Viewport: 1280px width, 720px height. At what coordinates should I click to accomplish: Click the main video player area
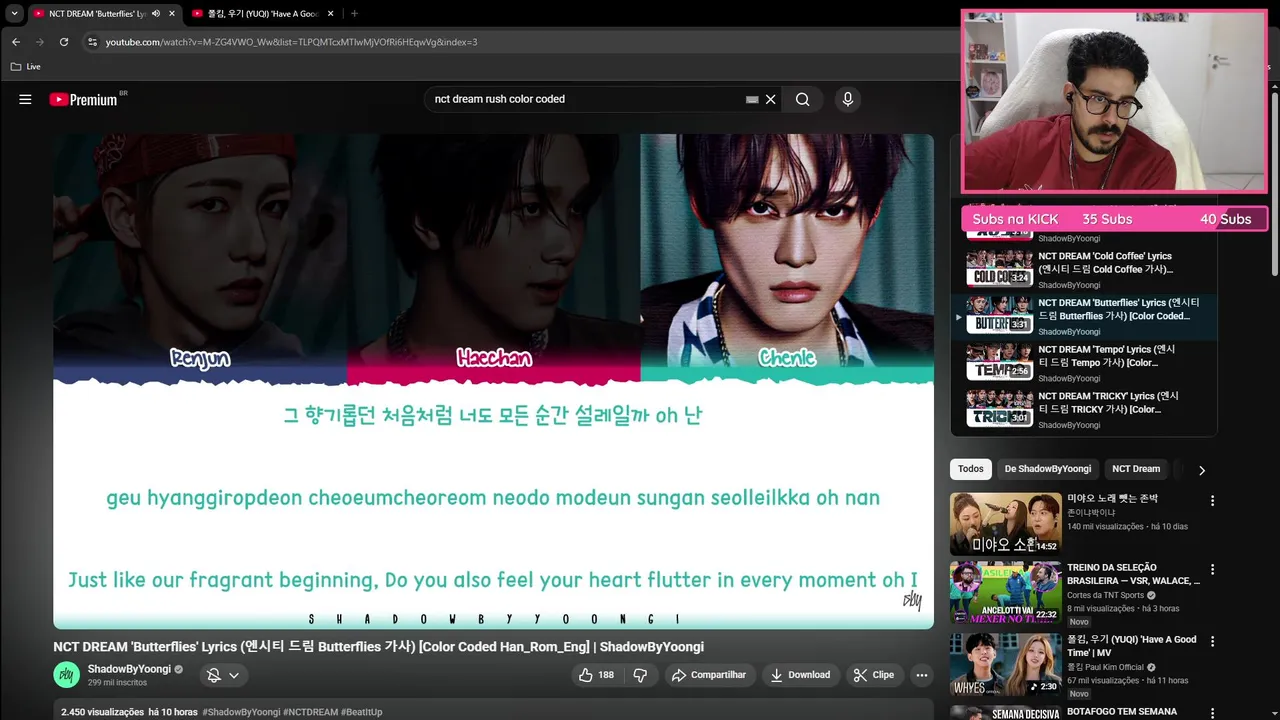(x=493, y=382)
